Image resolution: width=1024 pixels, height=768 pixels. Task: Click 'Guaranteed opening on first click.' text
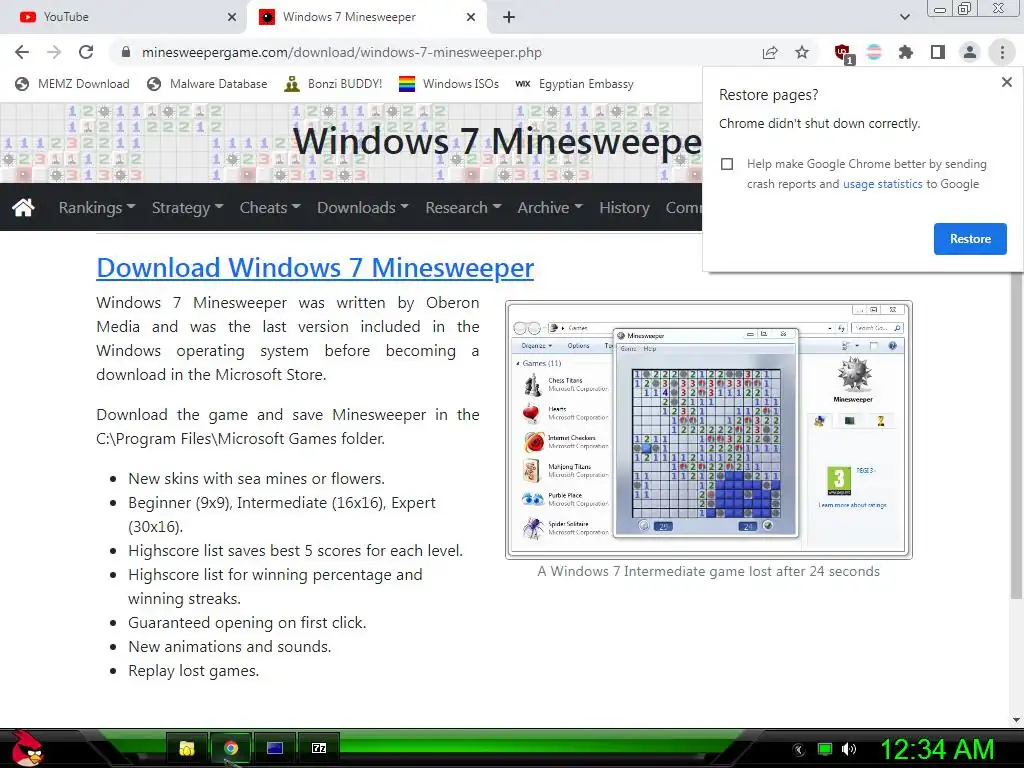tap(247, 622)
